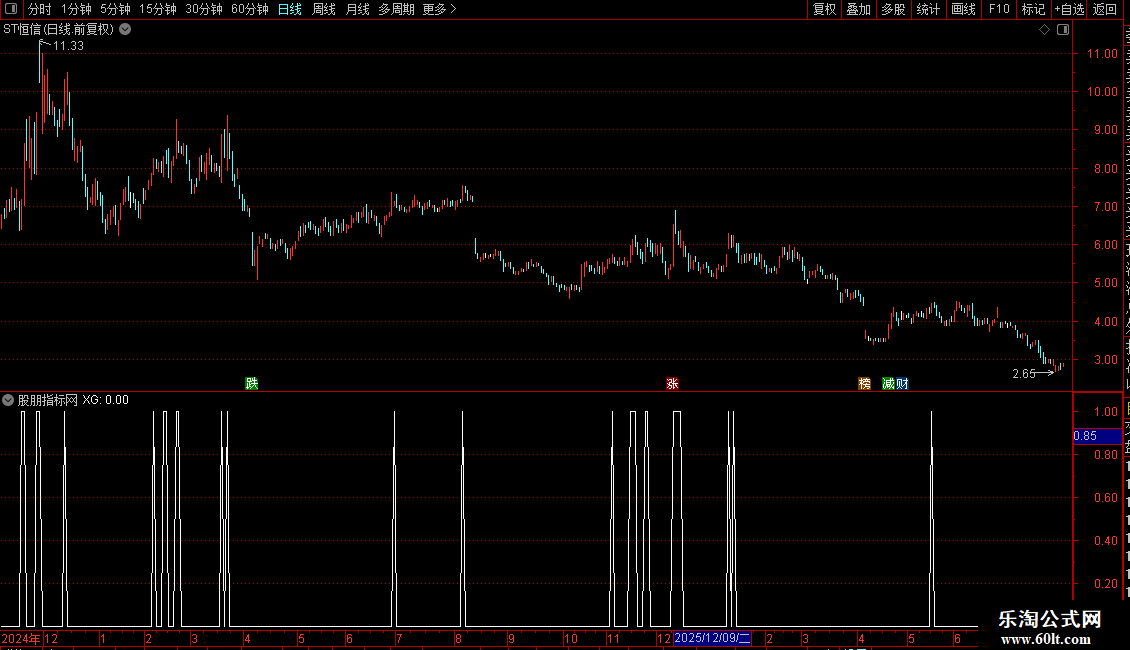This screenshot has width=1130, height=650.
Task: Open the dropdown icon beside ST恒信 title
Action: [x=125, y=30]
